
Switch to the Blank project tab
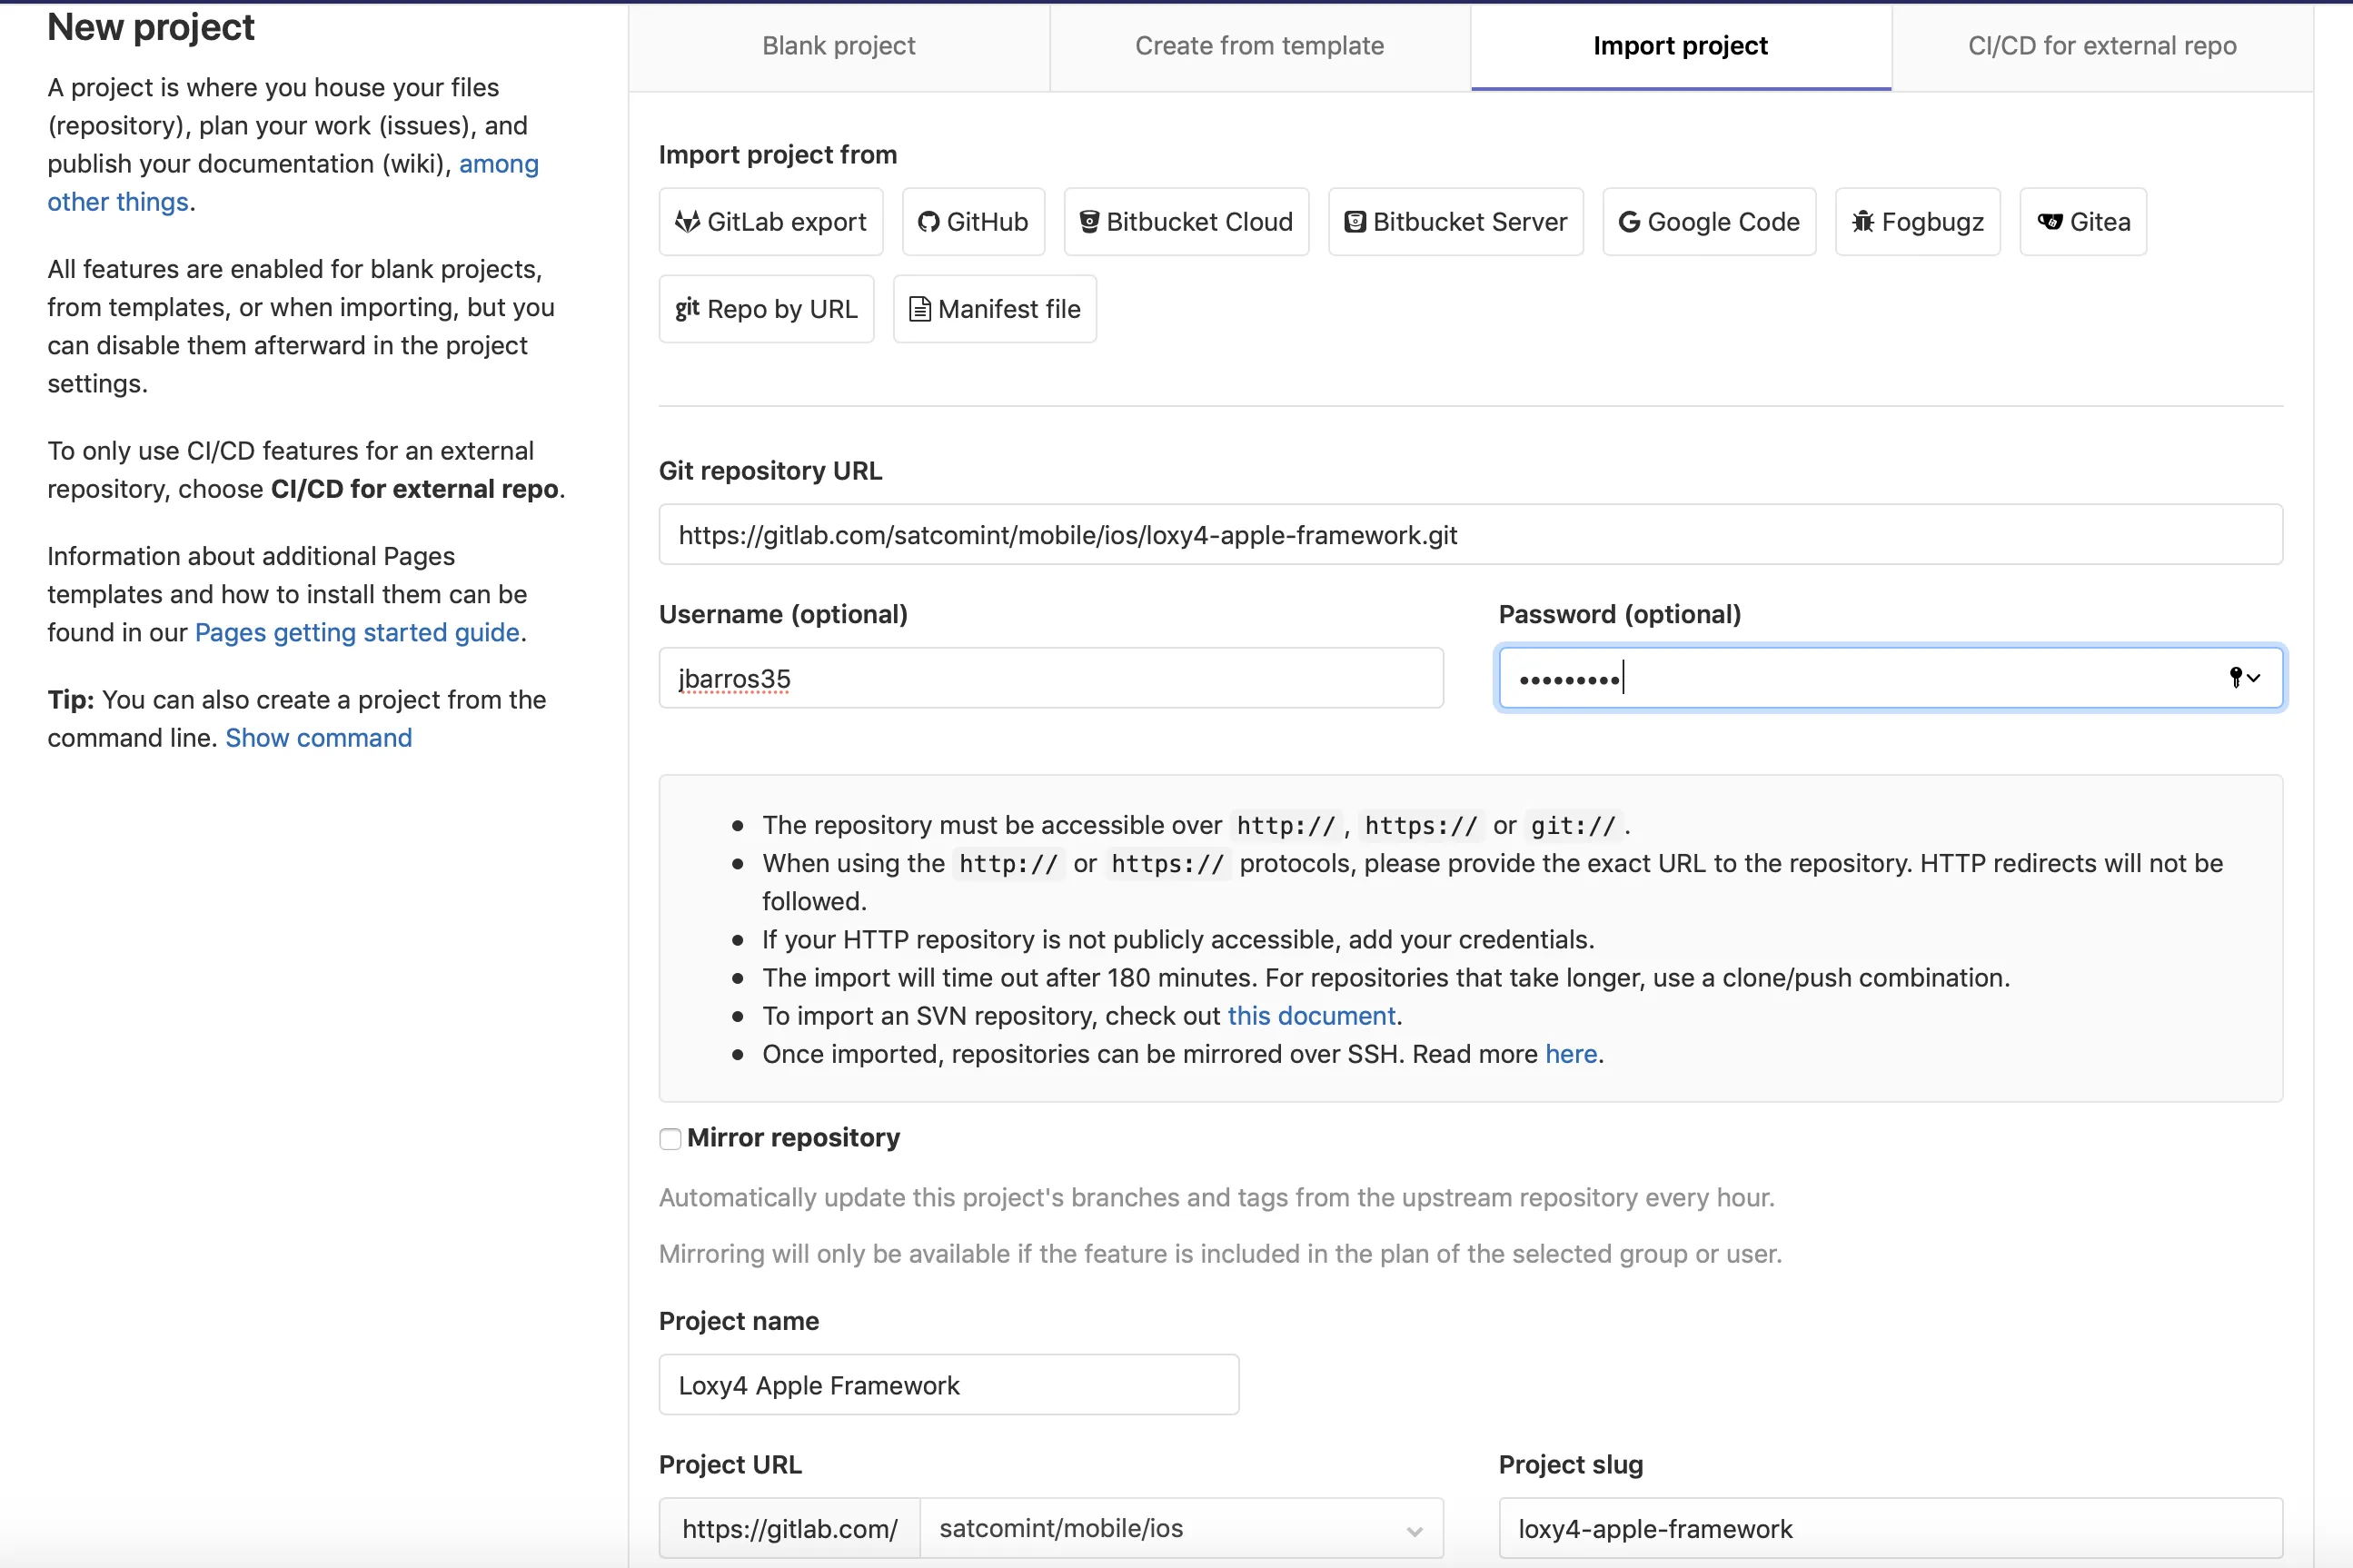click(x=838, y=46)
